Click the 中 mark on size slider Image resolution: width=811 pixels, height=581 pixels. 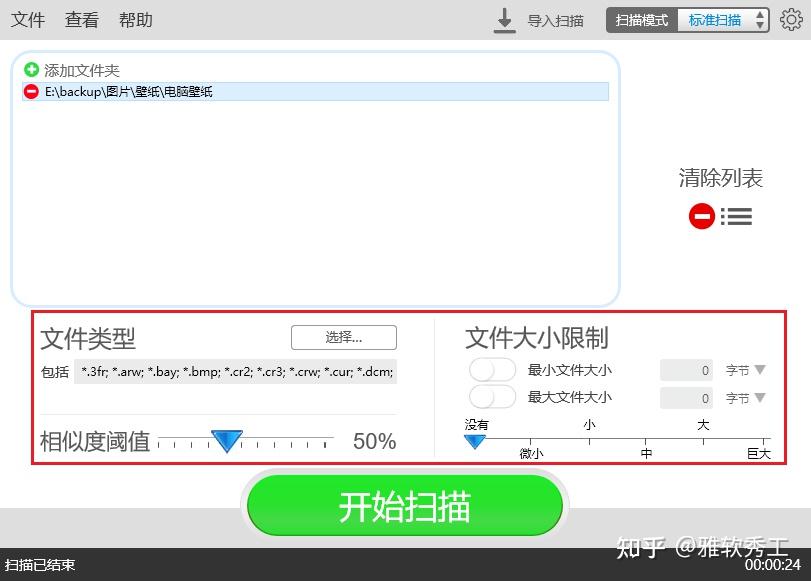click(646, 454)
